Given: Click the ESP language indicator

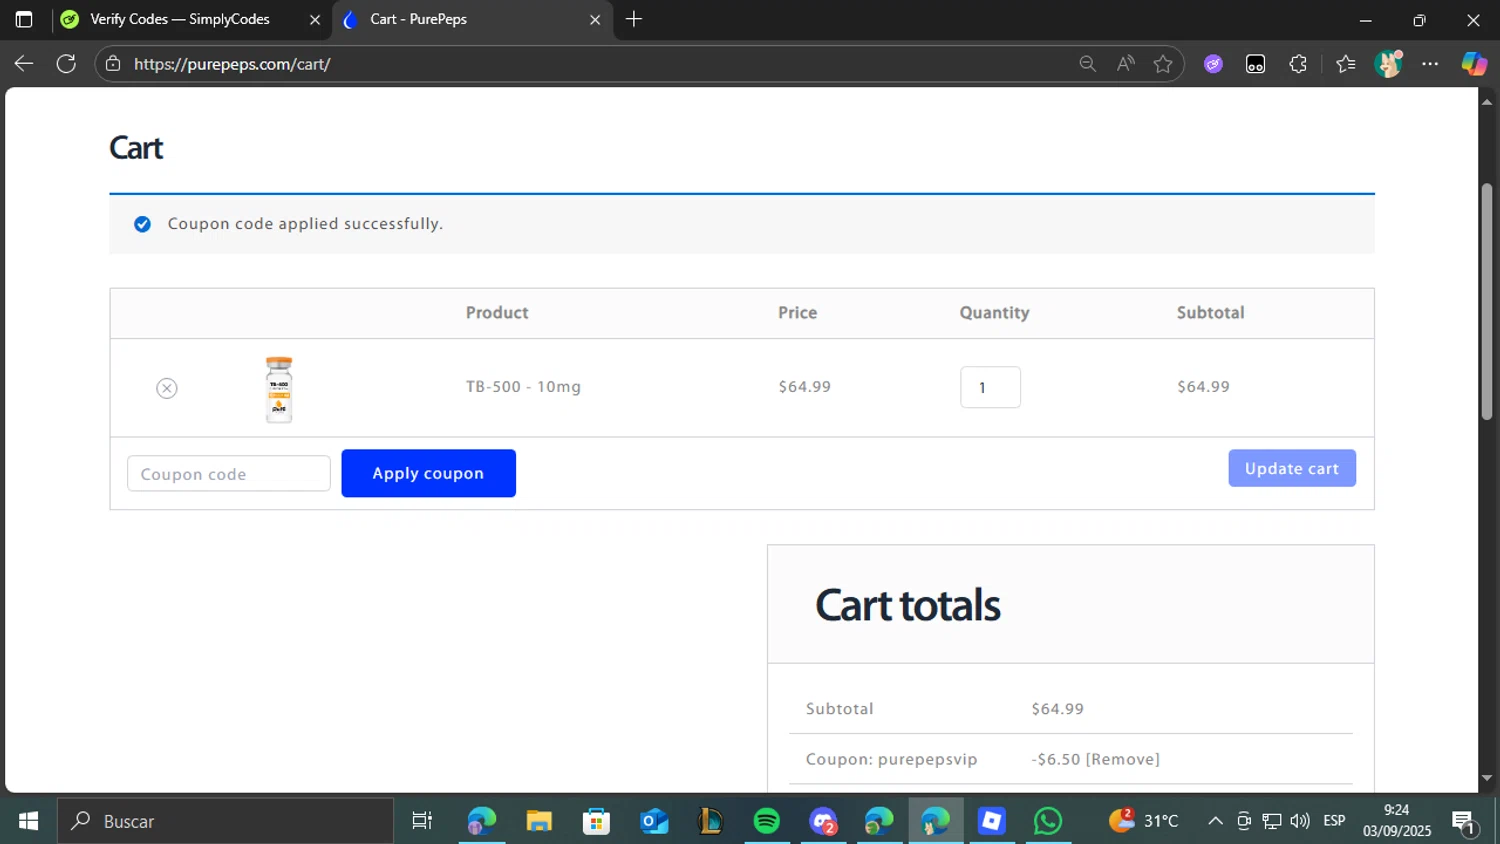Looking at the screenshot, I should 1334,821.
